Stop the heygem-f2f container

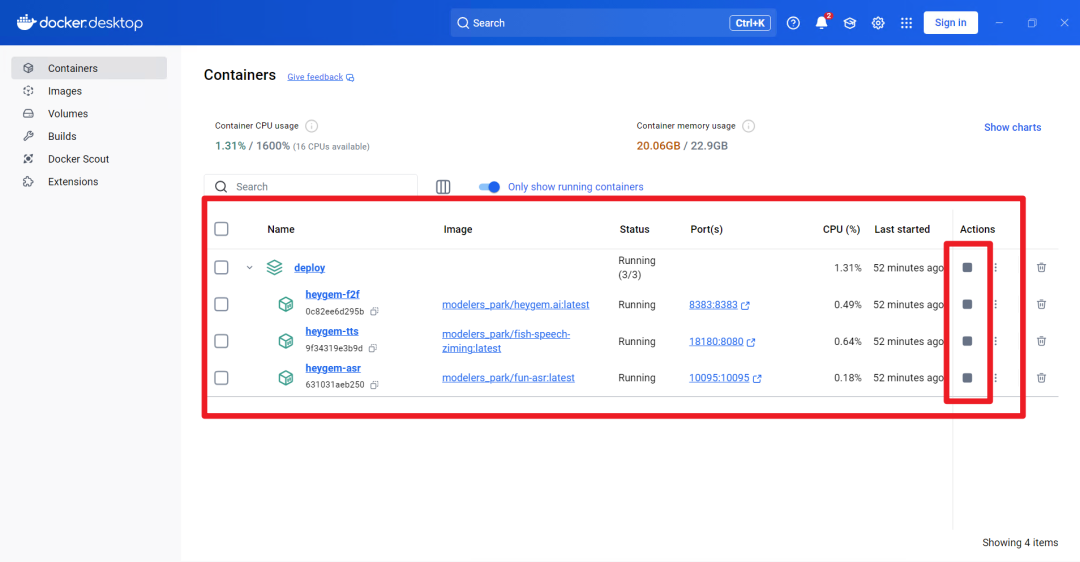tap(967, 304)
